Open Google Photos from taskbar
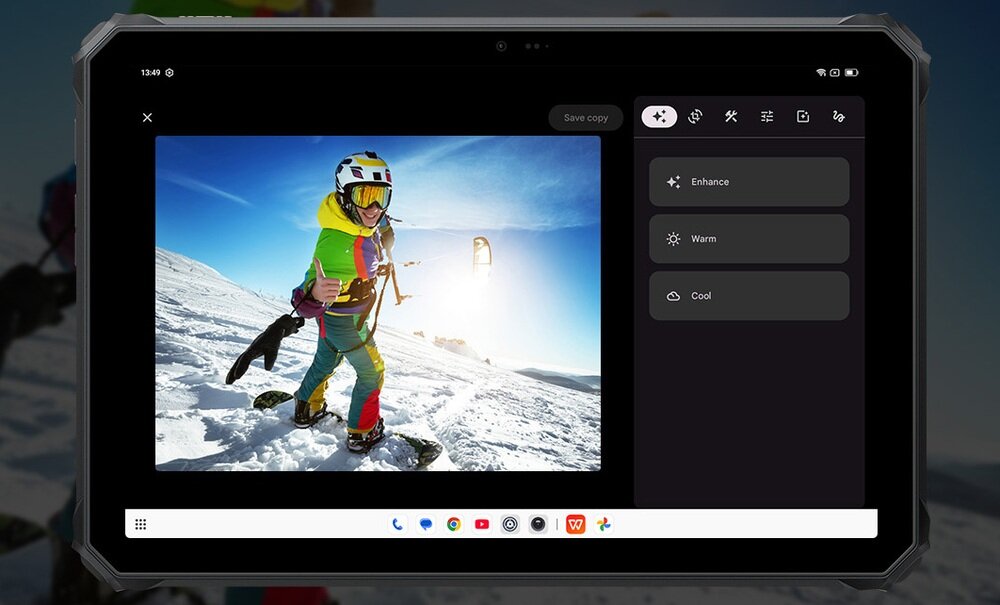The height and width of the screenshot is (605, 1000). (603, 524)
